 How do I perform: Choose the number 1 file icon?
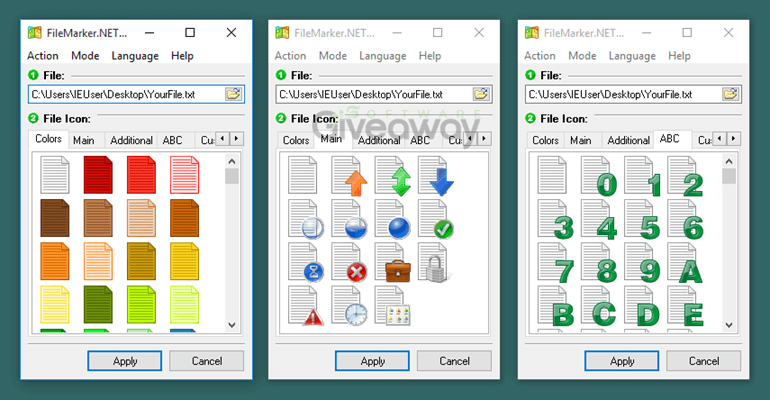(642, 176)
